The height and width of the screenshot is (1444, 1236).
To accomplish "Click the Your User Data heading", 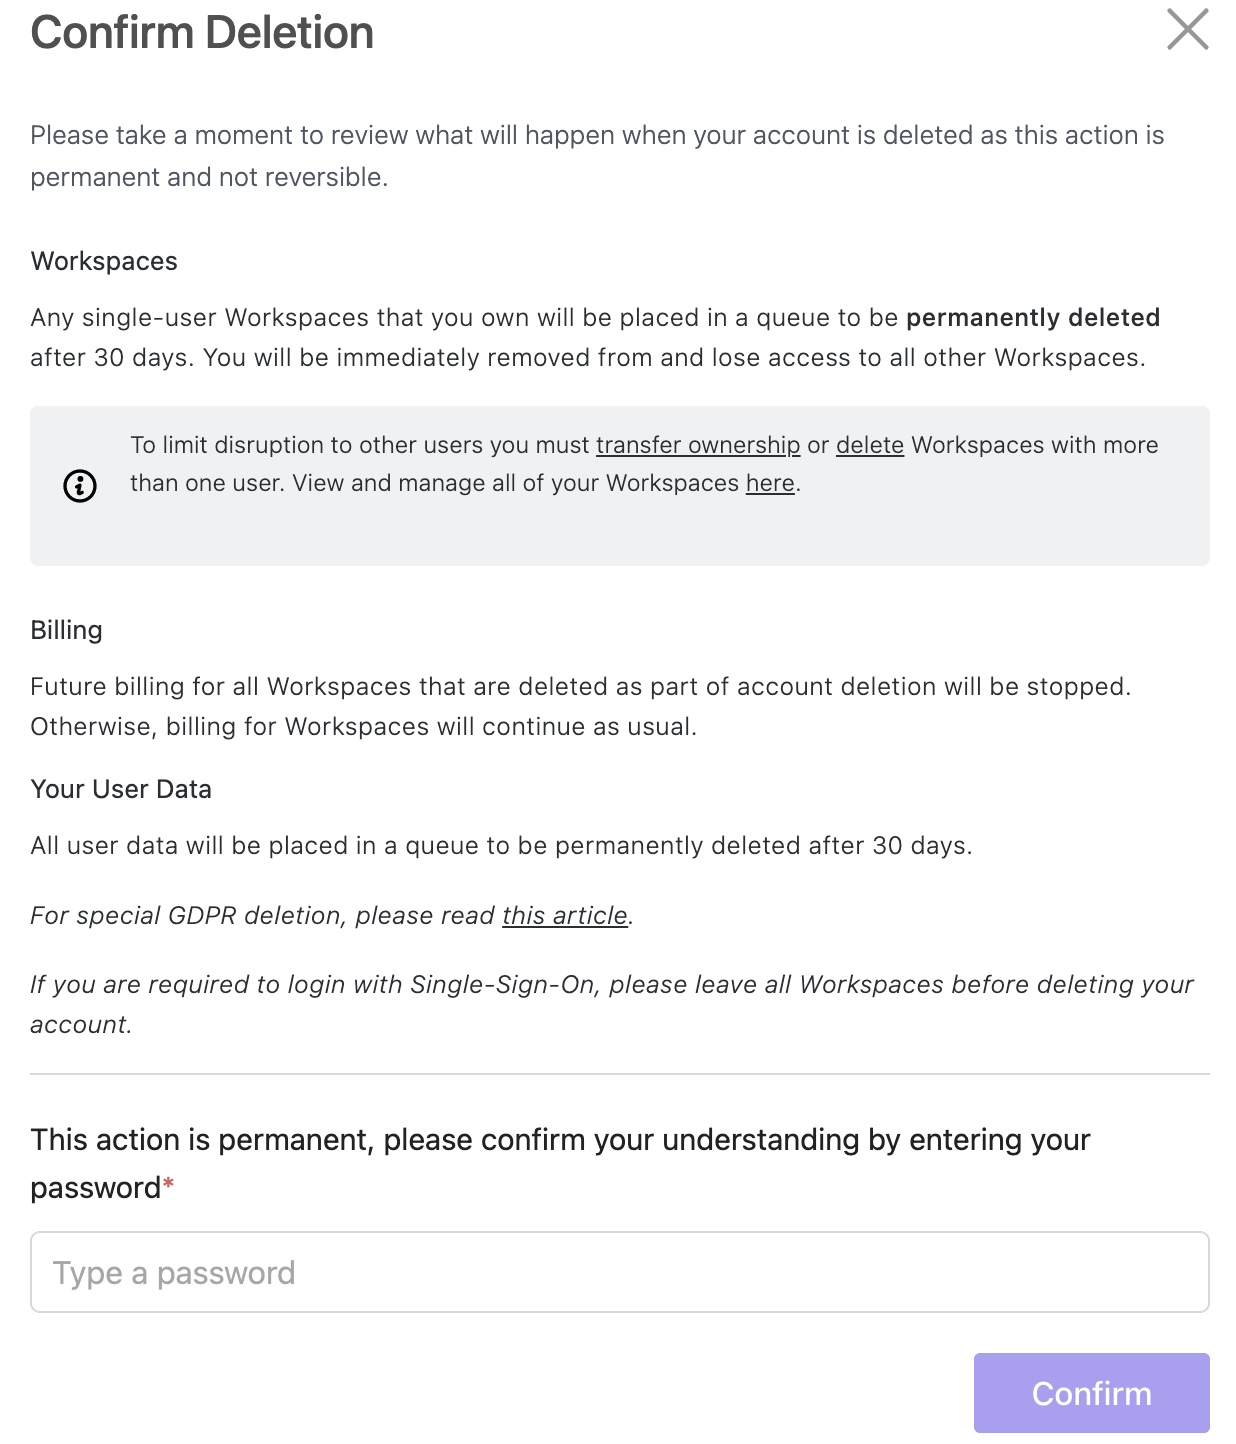I will (x=121, y=789).
